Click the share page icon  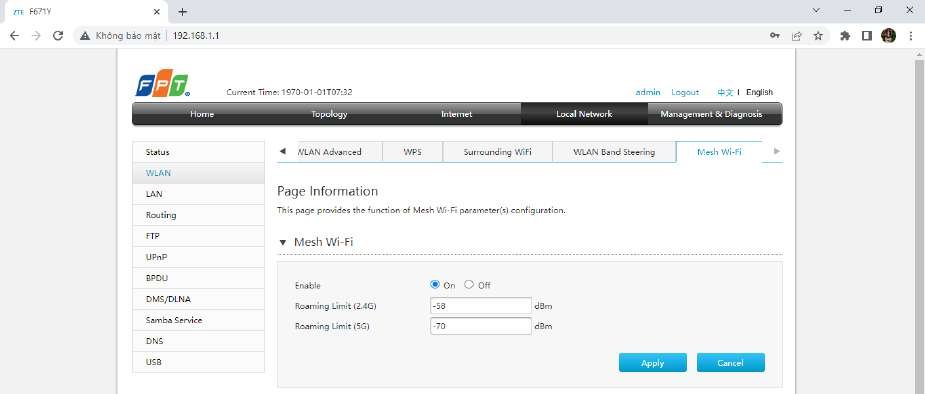coord(796,36)
